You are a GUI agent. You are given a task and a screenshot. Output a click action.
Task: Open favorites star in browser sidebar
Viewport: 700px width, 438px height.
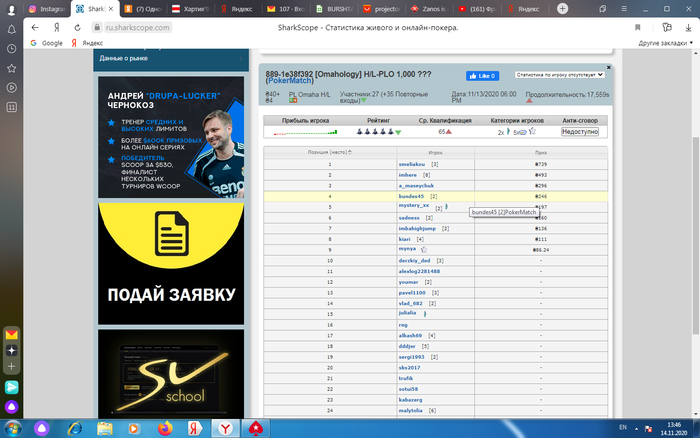tap(12, 68)
